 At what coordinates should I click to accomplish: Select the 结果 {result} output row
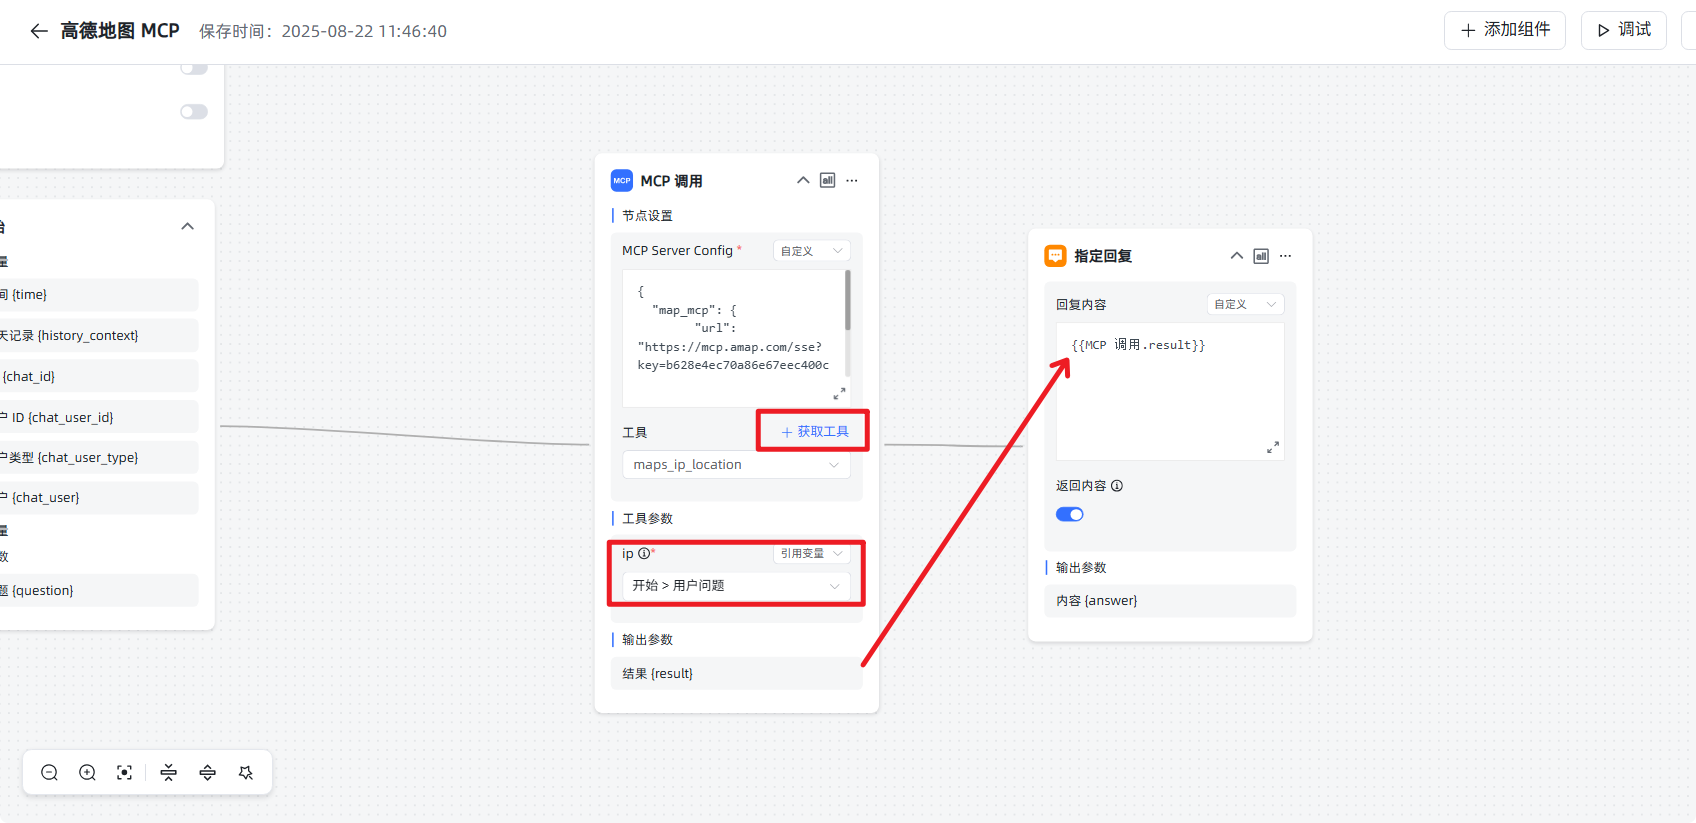tap(737, 674)
